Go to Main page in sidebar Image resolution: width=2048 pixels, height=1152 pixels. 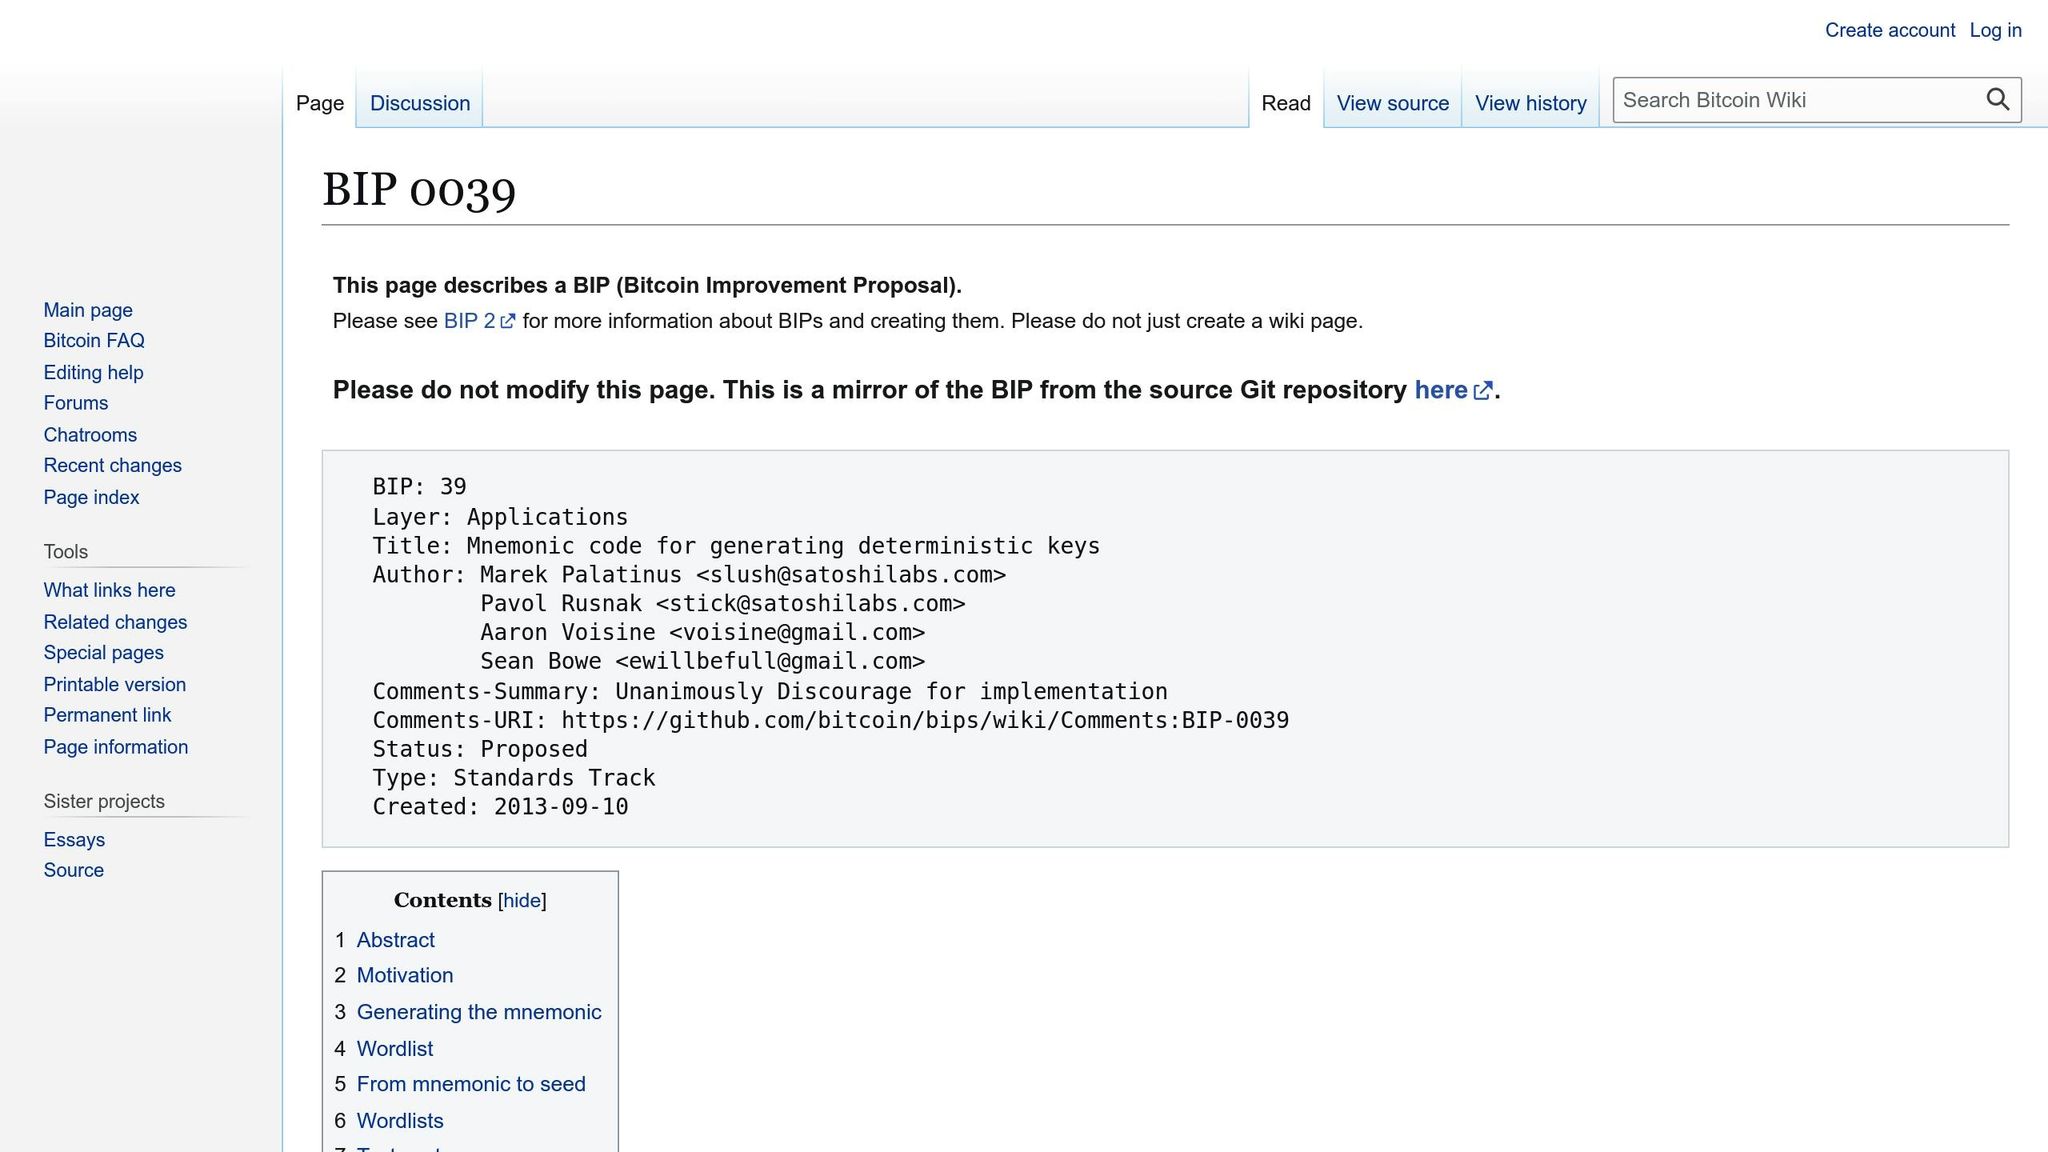point(88,310)
